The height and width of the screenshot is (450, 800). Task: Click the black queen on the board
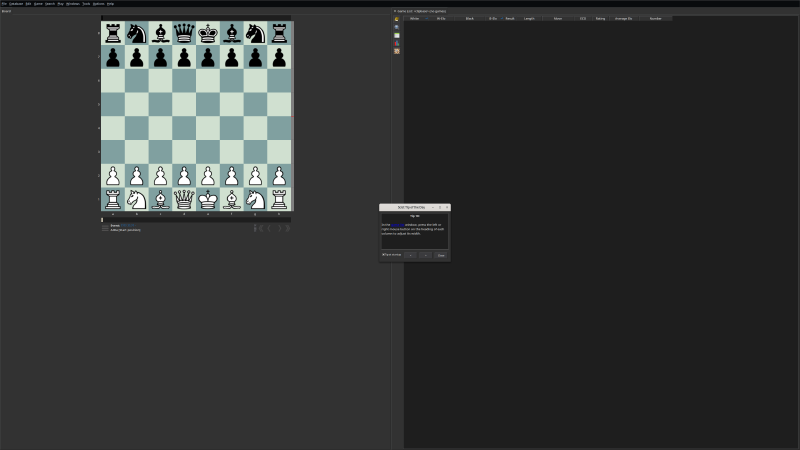(184, 33)
